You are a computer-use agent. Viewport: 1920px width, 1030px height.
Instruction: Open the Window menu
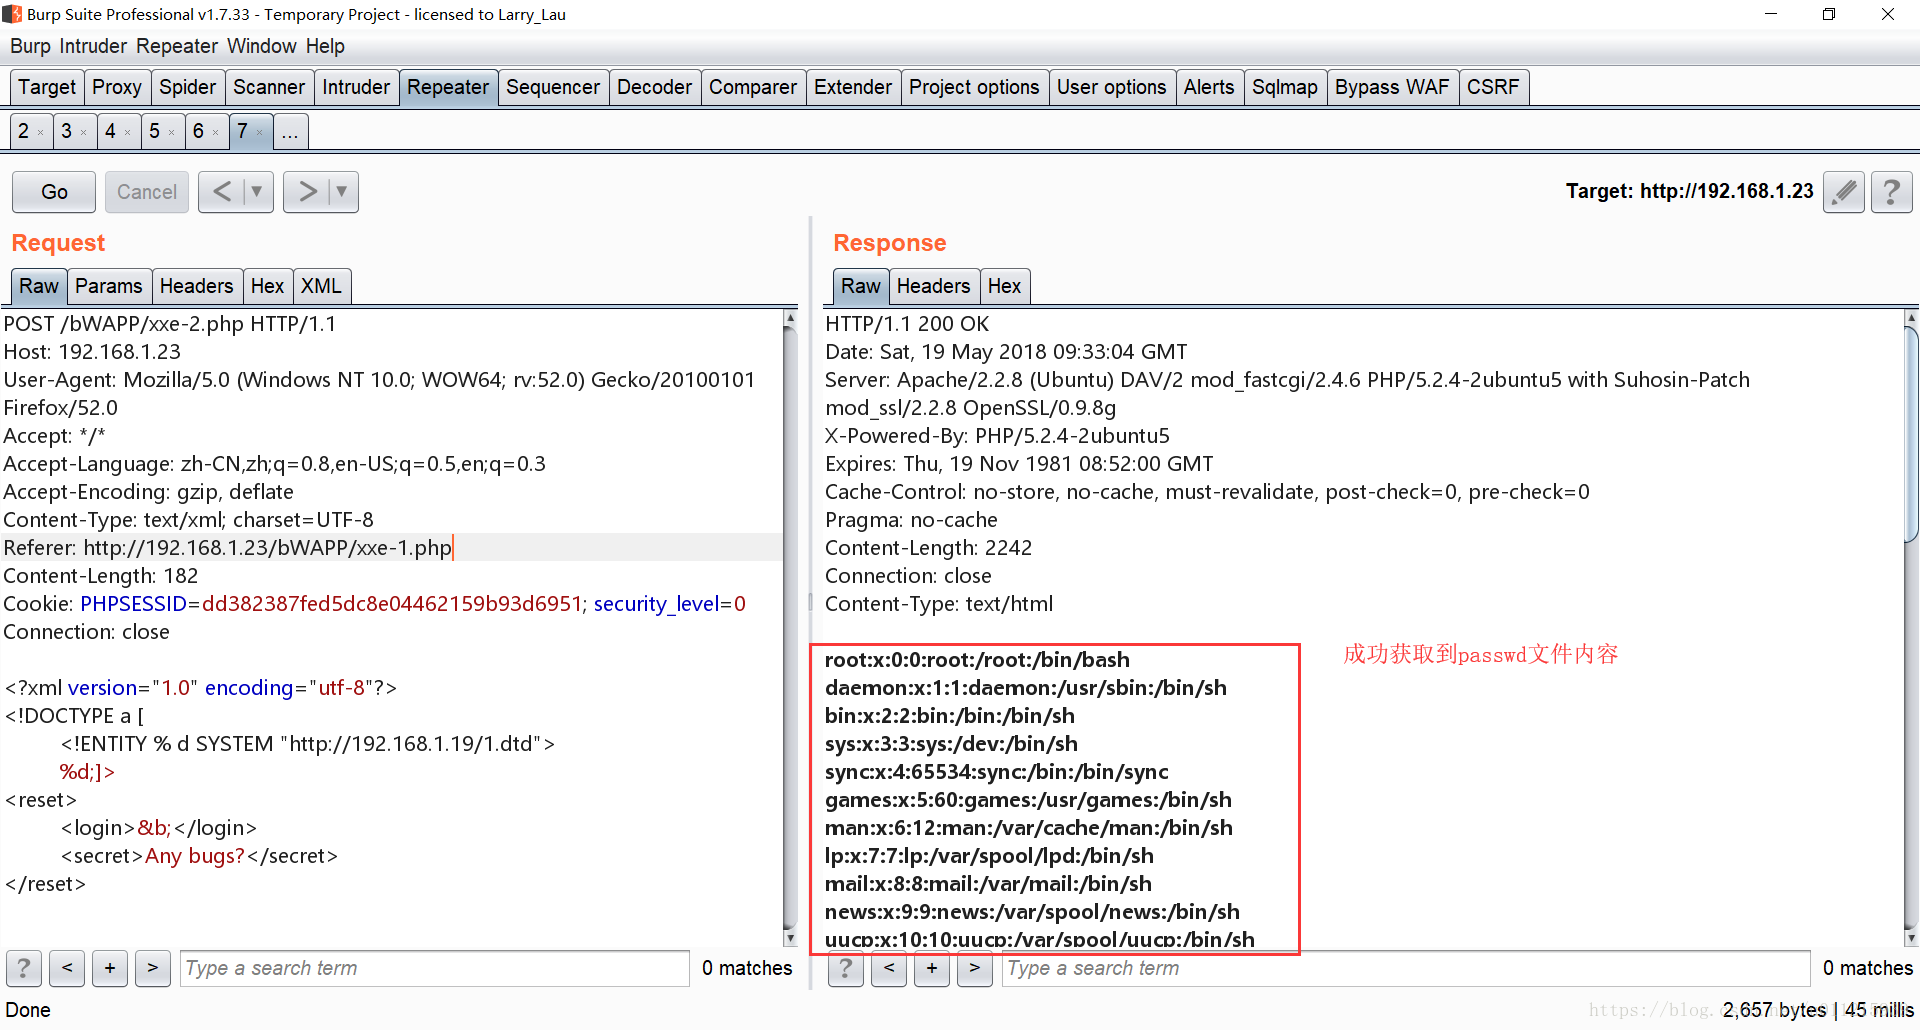[x=262, y=46]
